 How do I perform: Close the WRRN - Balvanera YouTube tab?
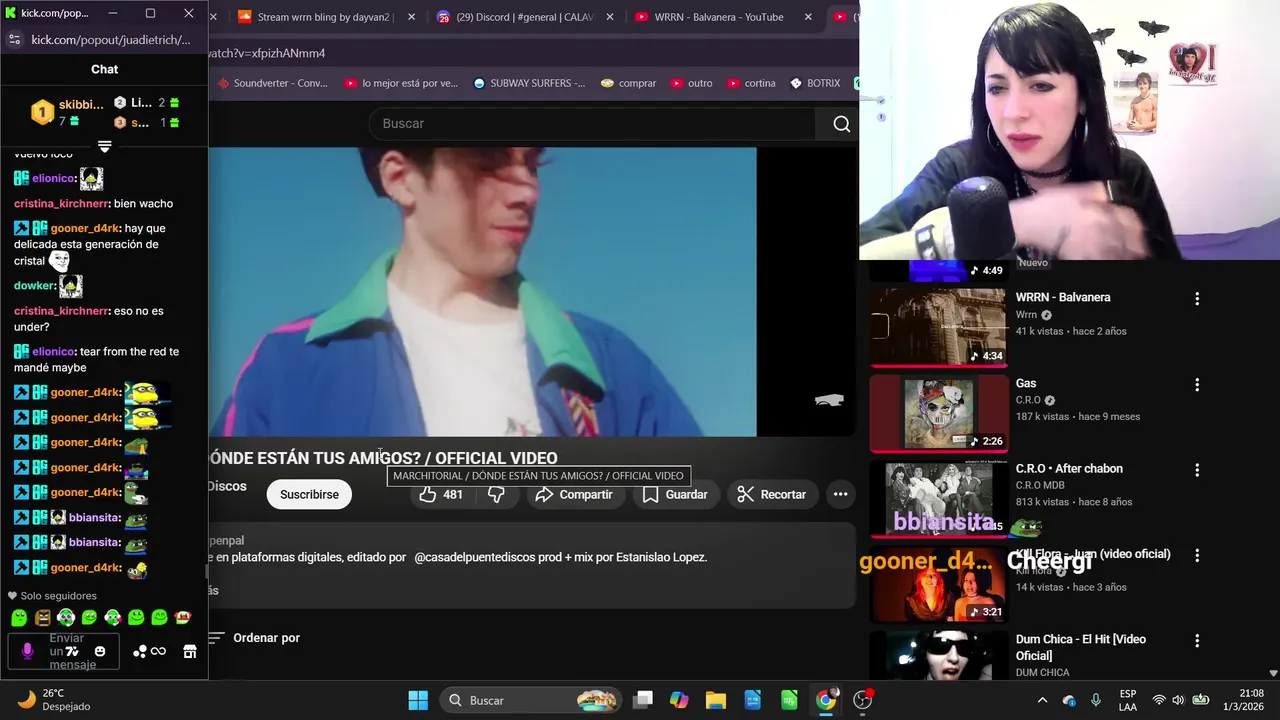tap(808, 17)
